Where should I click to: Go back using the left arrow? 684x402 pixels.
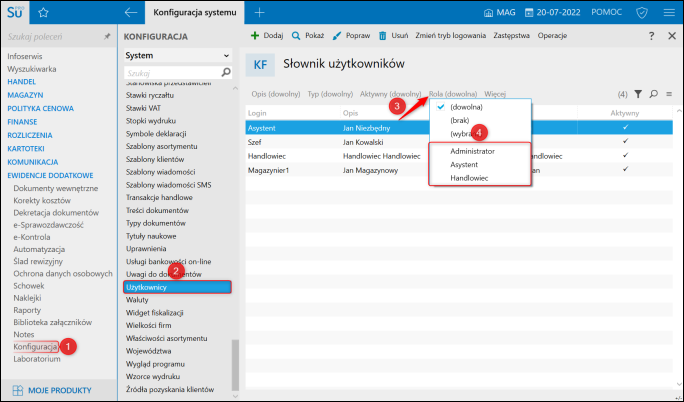[131, 13]
